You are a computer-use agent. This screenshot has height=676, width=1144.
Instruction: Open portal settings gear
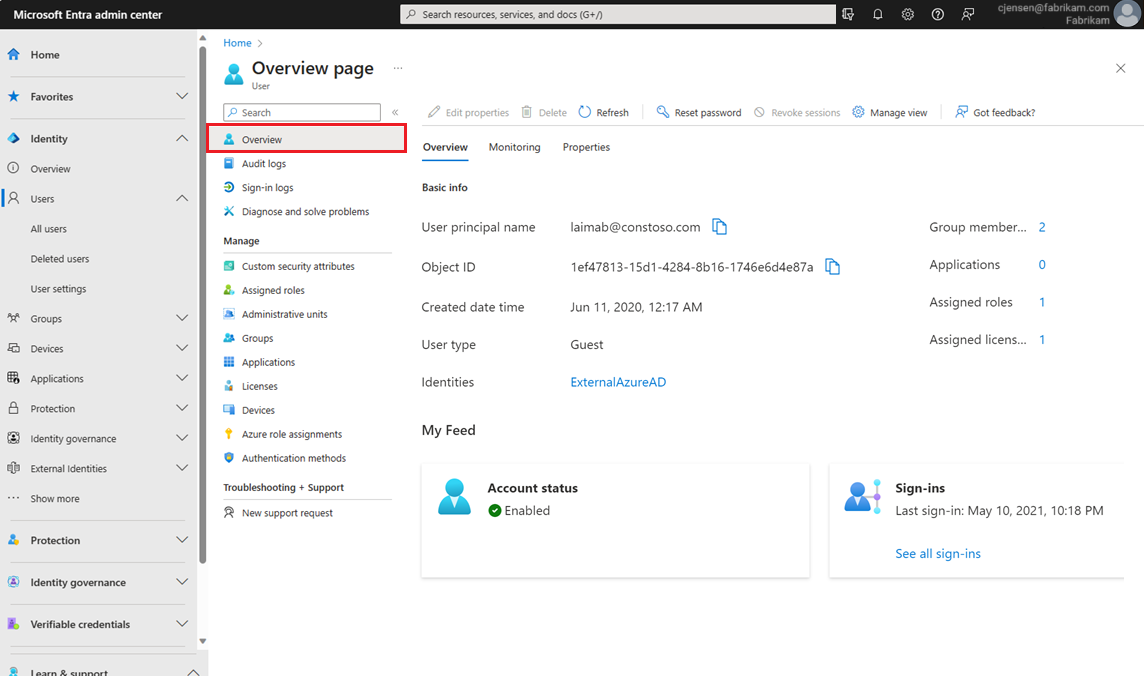(908, 14)
